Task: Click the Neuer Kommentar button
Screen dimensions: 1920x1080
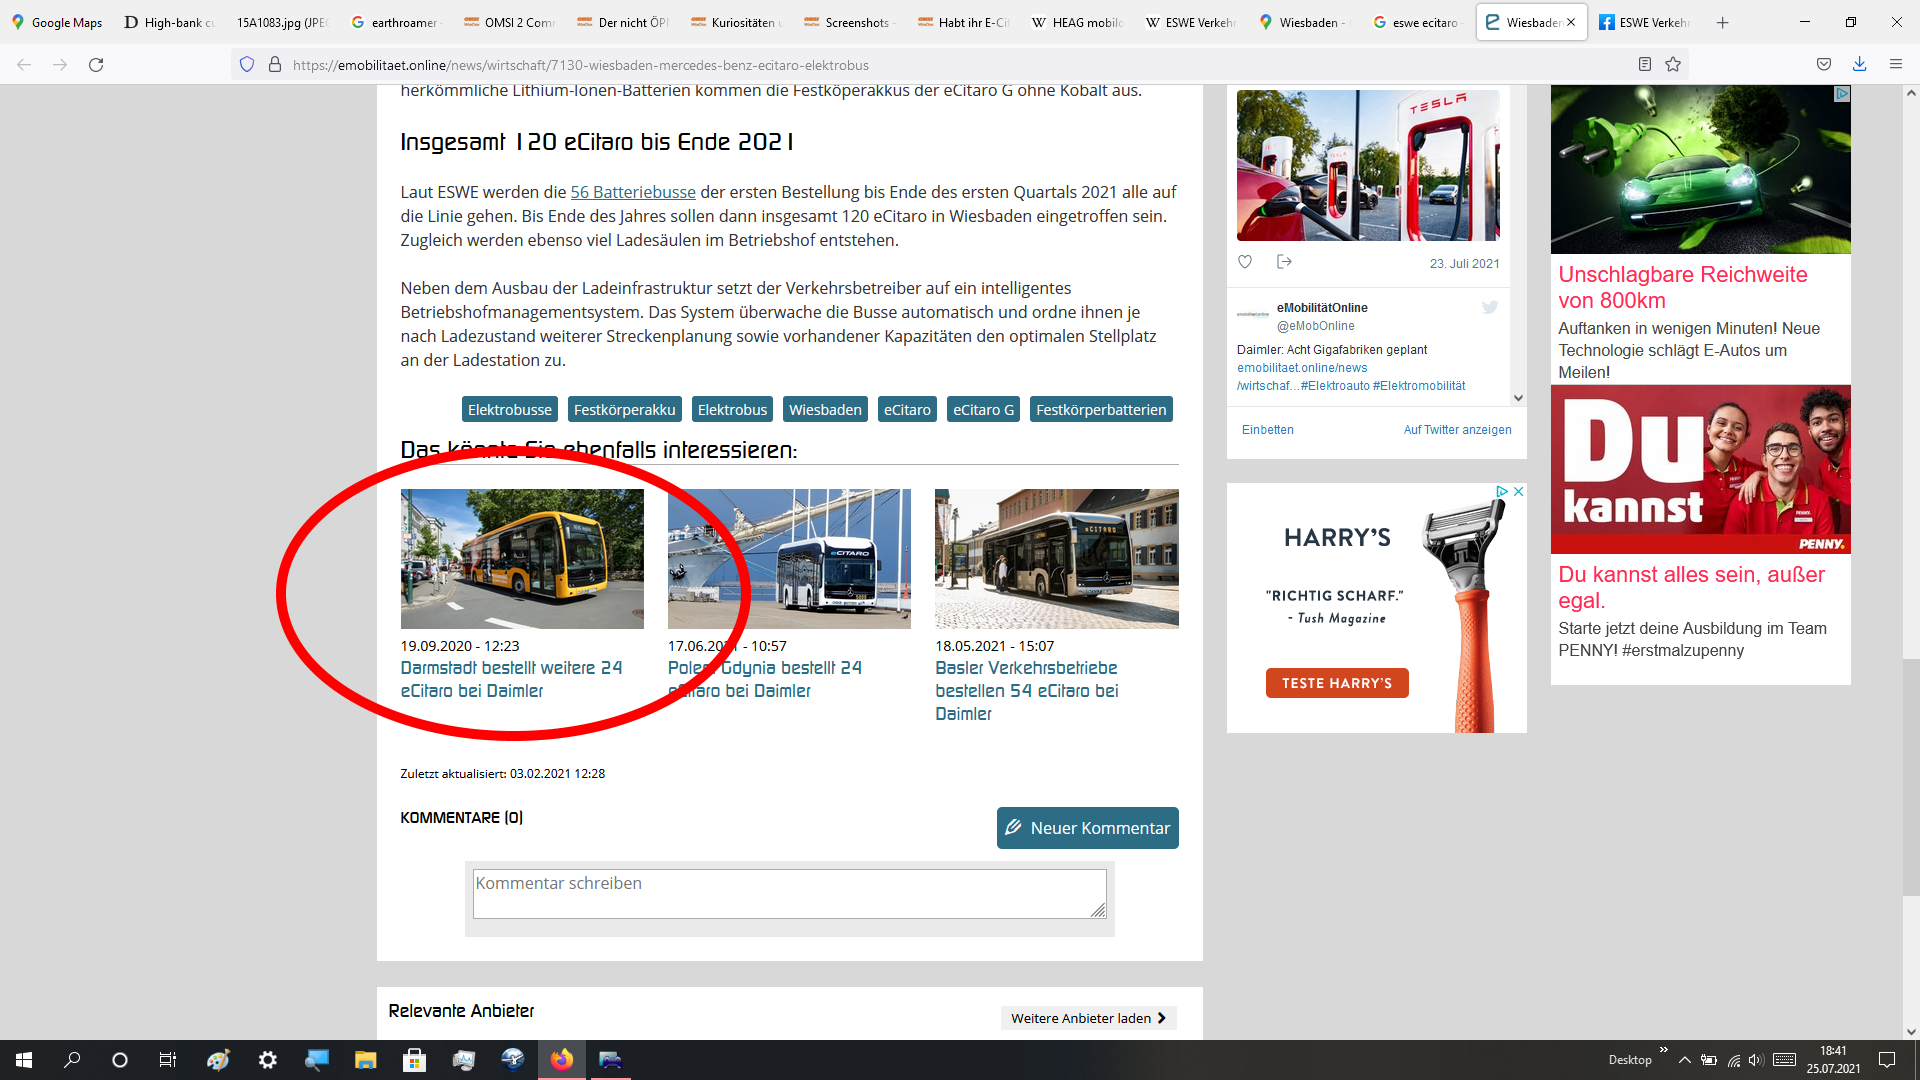Action: [1087, 828]
